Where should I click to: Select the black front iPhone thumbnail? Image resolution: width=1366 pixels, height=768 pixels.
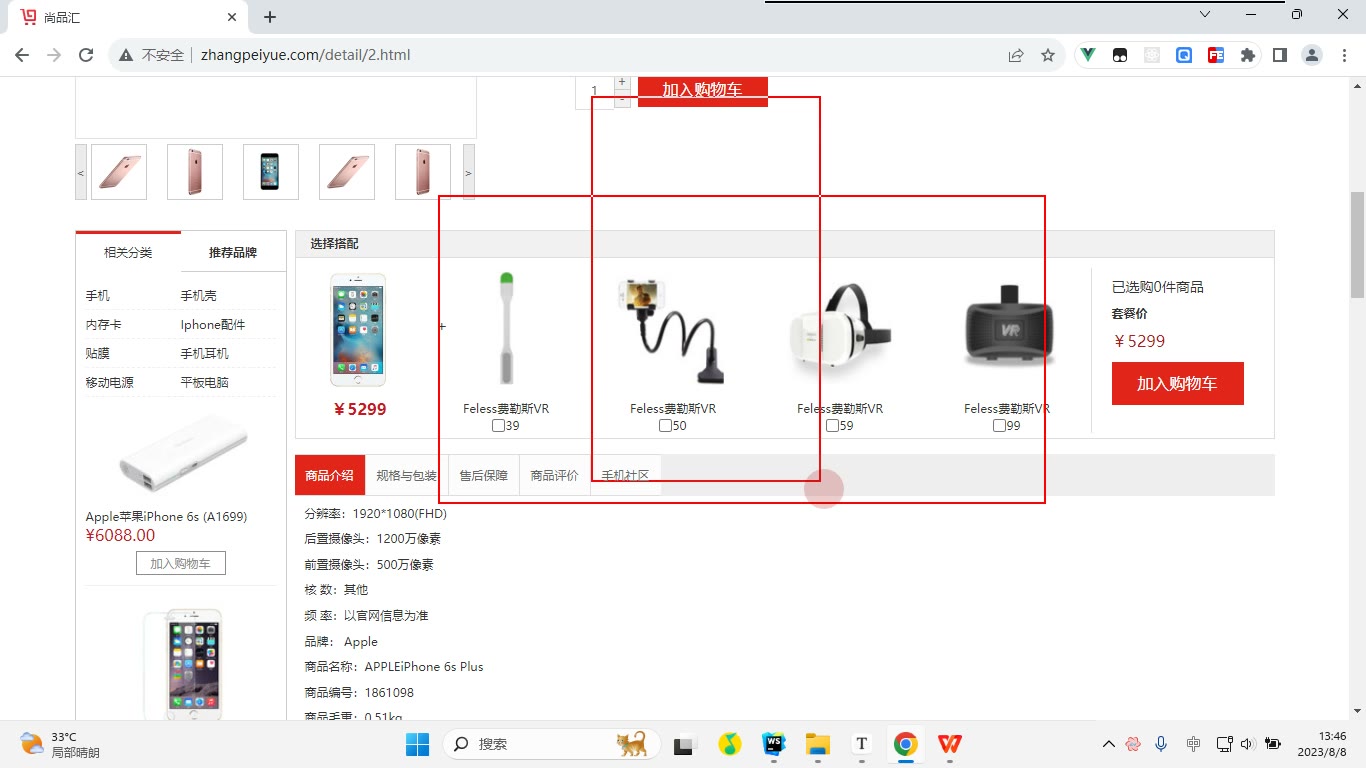(x=270, y=172)
